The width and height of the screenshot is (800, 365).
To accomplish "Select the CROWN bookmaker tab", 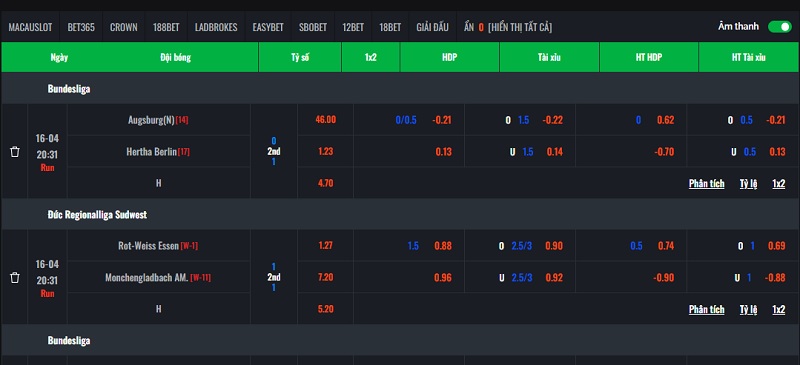I will [123, 27].
